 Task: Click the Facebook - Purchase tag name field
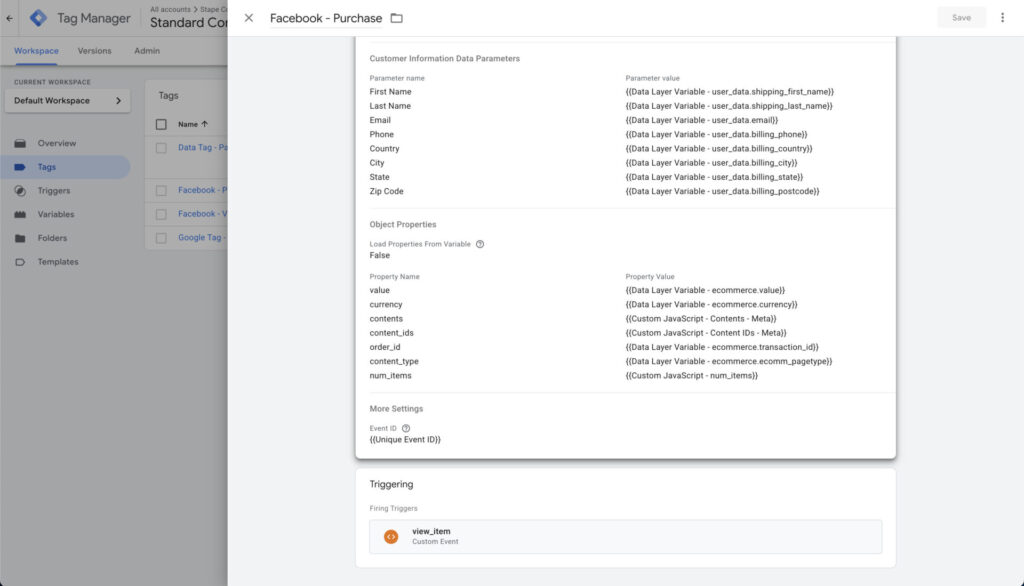(326, 18)
